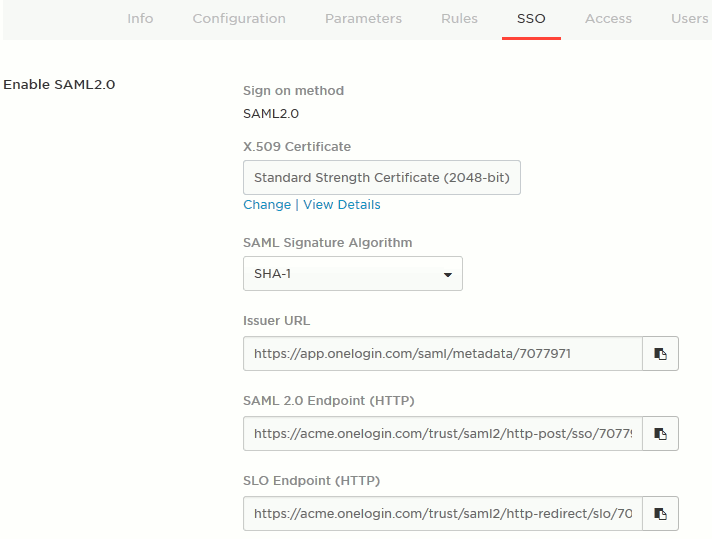Click the Change certificate link
Screen dimensions: 712x539
pyautogui.click(x=267, y=205)
